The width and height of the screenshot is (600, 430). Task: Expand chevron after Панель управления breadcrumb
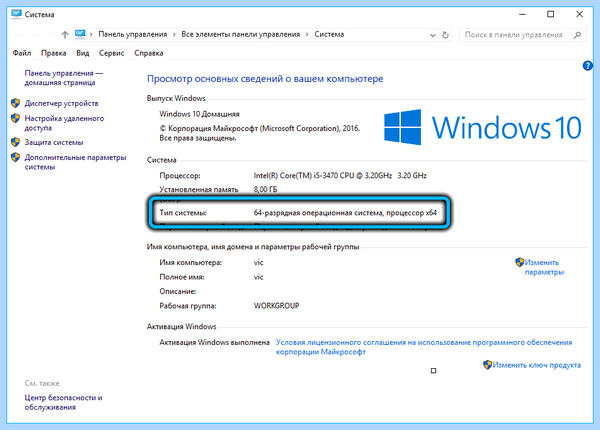pyautogui.click(x=174, y=34)
